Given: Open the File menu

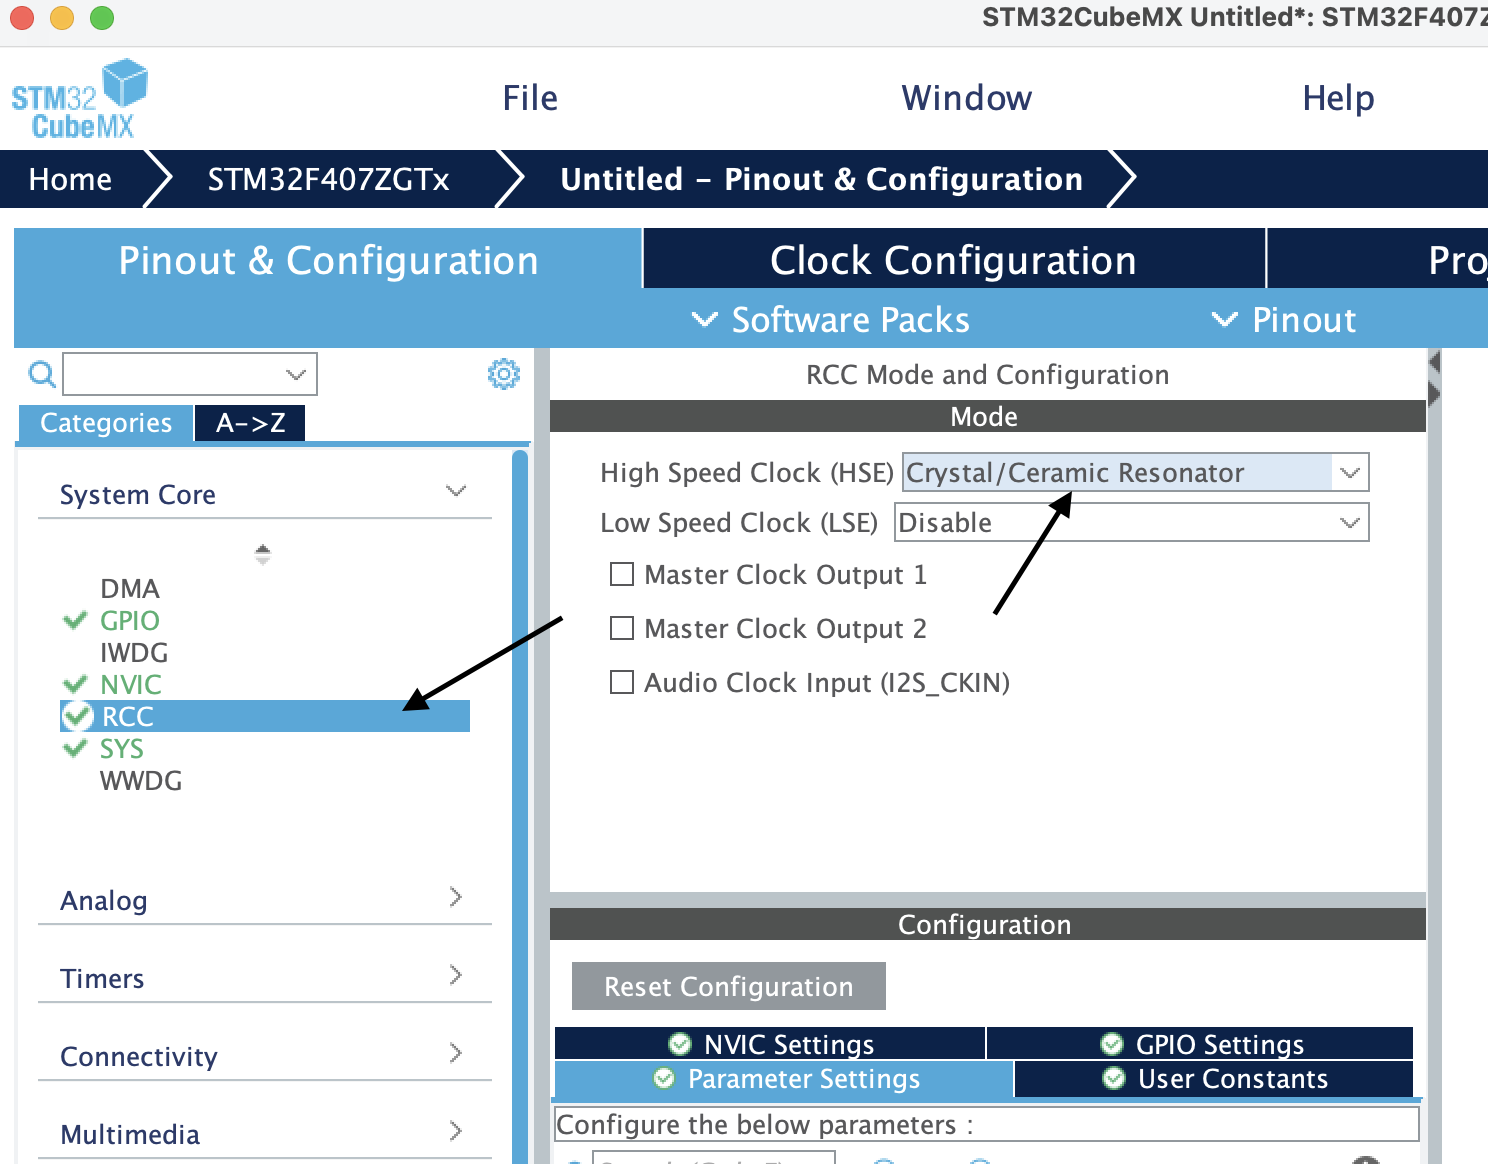Looking at the screenshot, I should (x=530, y=98).
